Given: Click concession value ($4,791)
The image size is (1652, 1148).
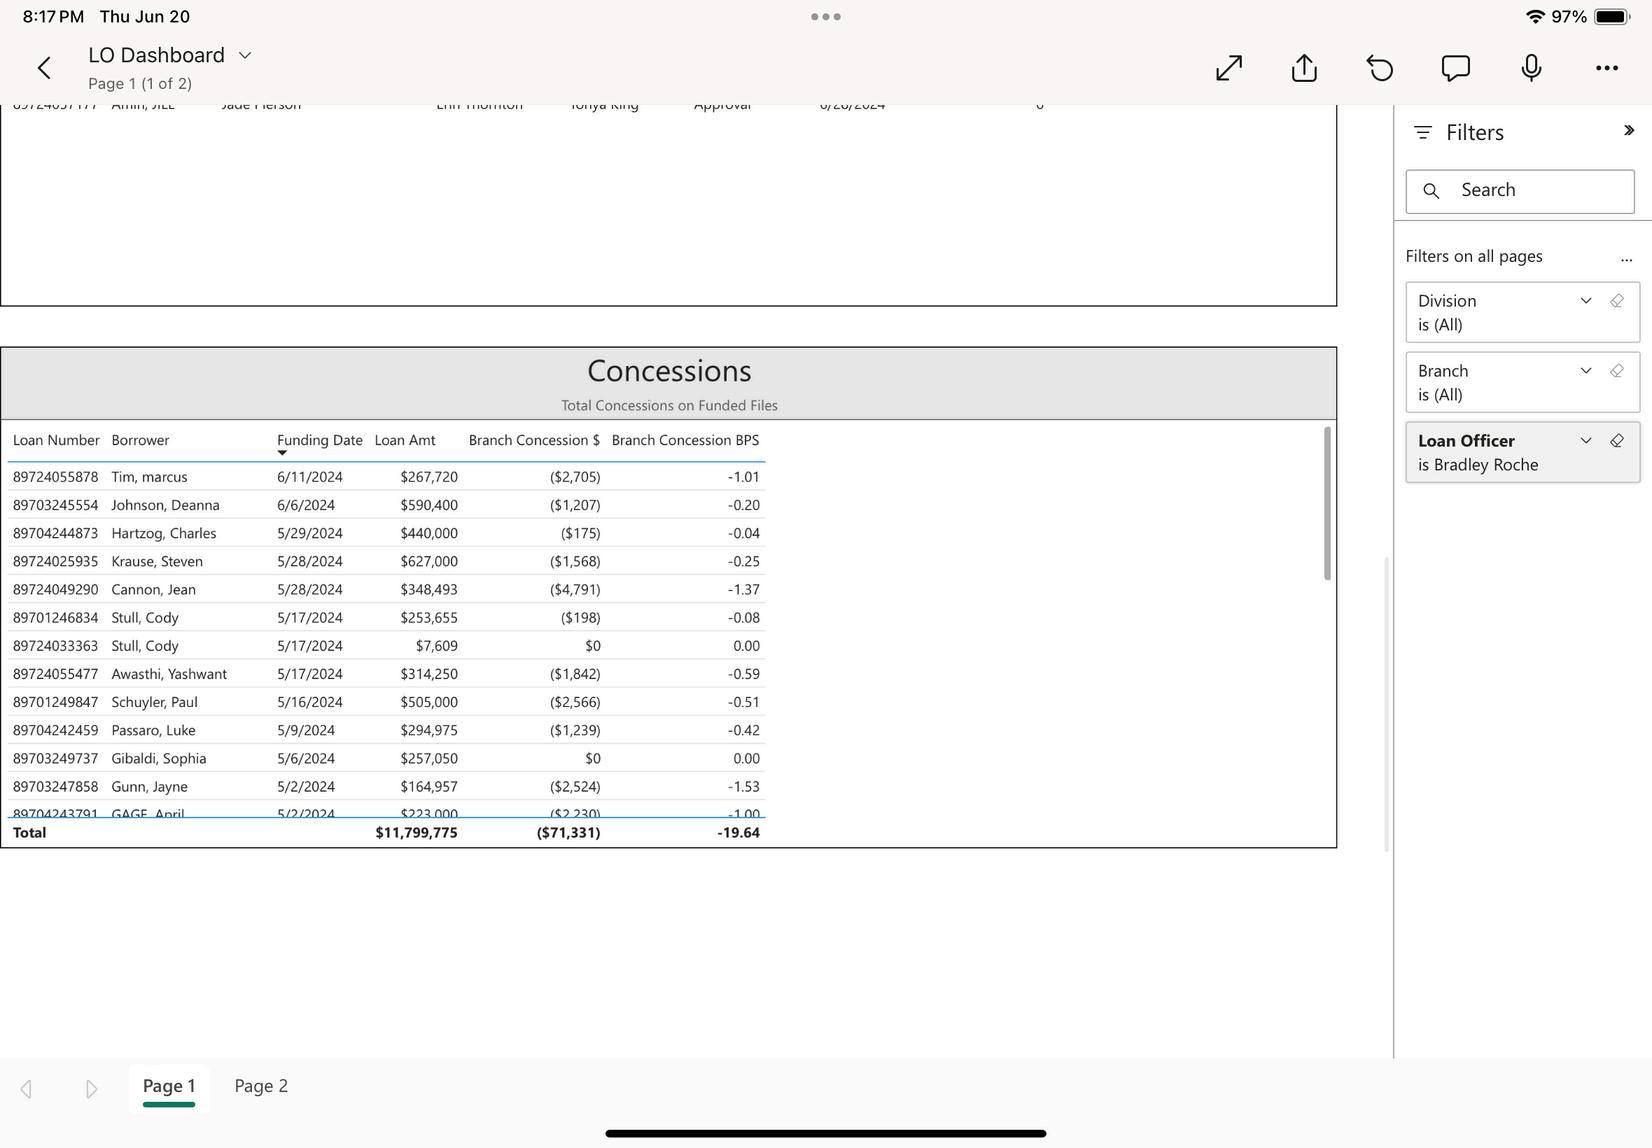Looking at the screenshot, I should [x=575, y=589].
